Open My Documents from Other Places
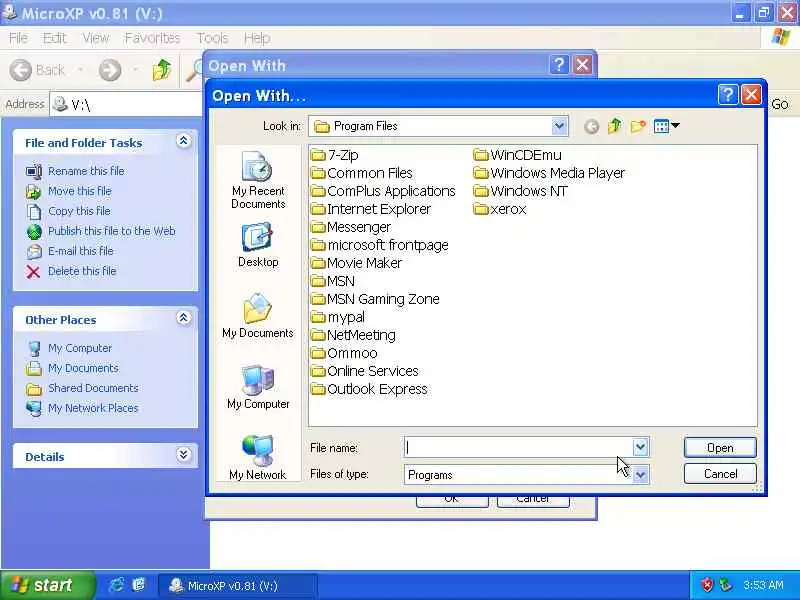Viewport: 800px width, 600px height. (83, 368)
